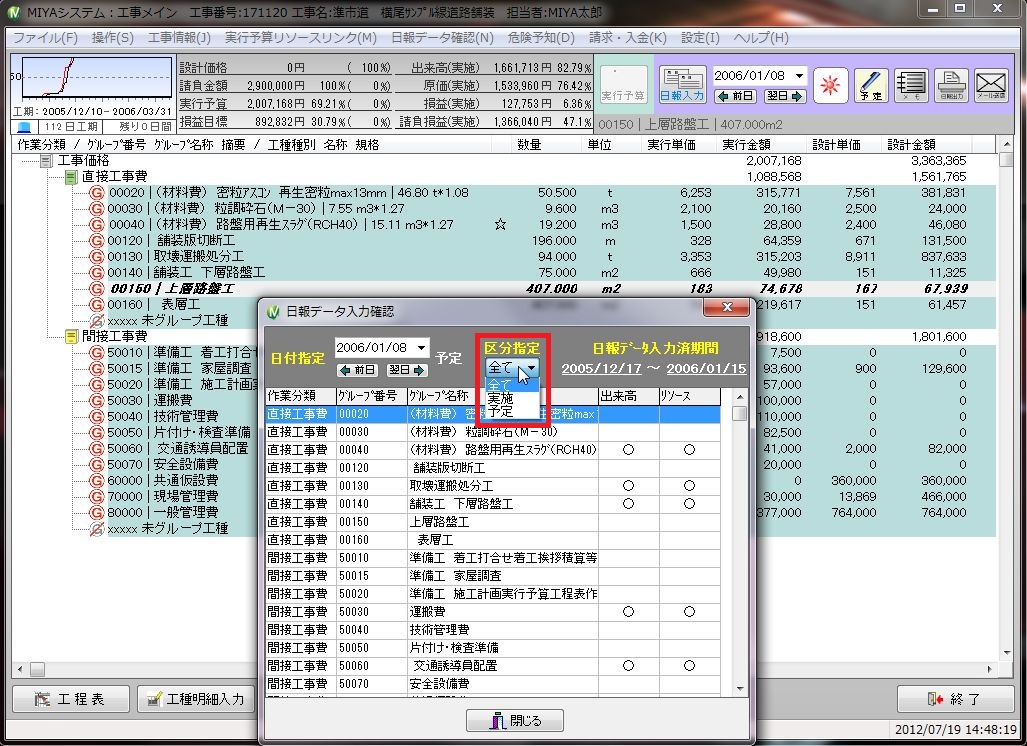
Task: Open the メモ notepad icon
Action: pos(910,85)
